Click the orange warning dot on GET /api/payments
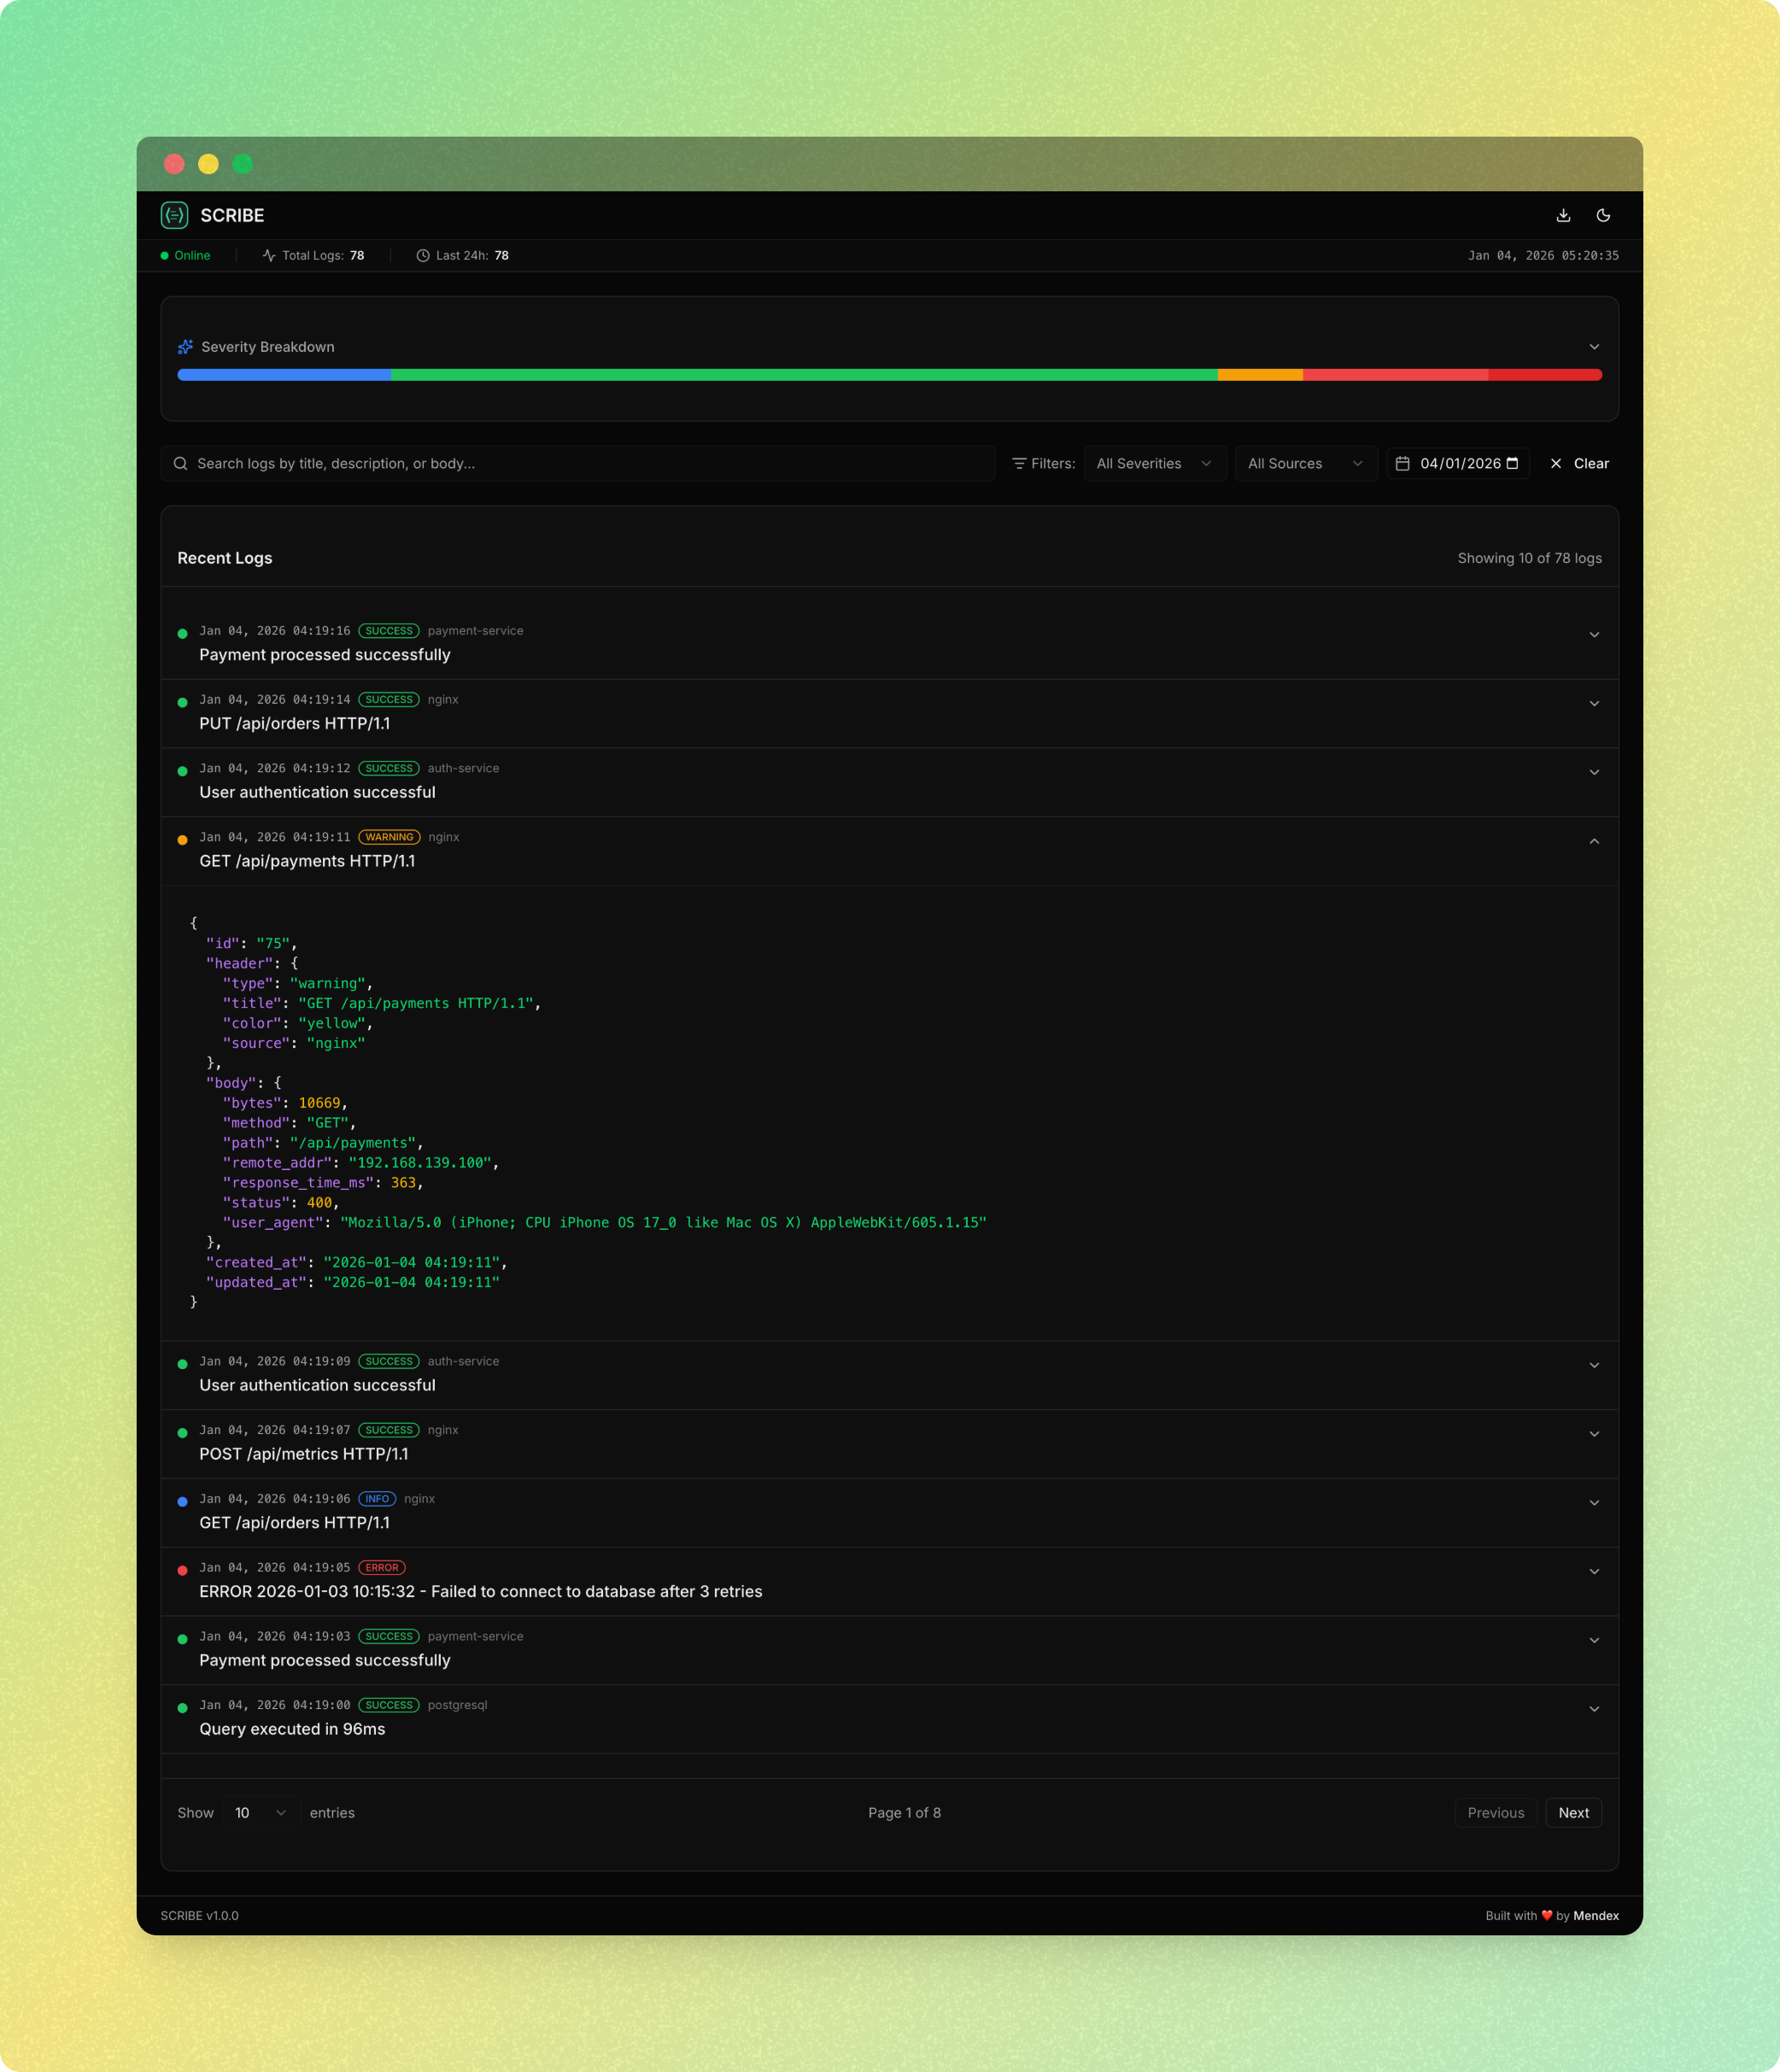1780x2072 pixels. pos(182,839)
